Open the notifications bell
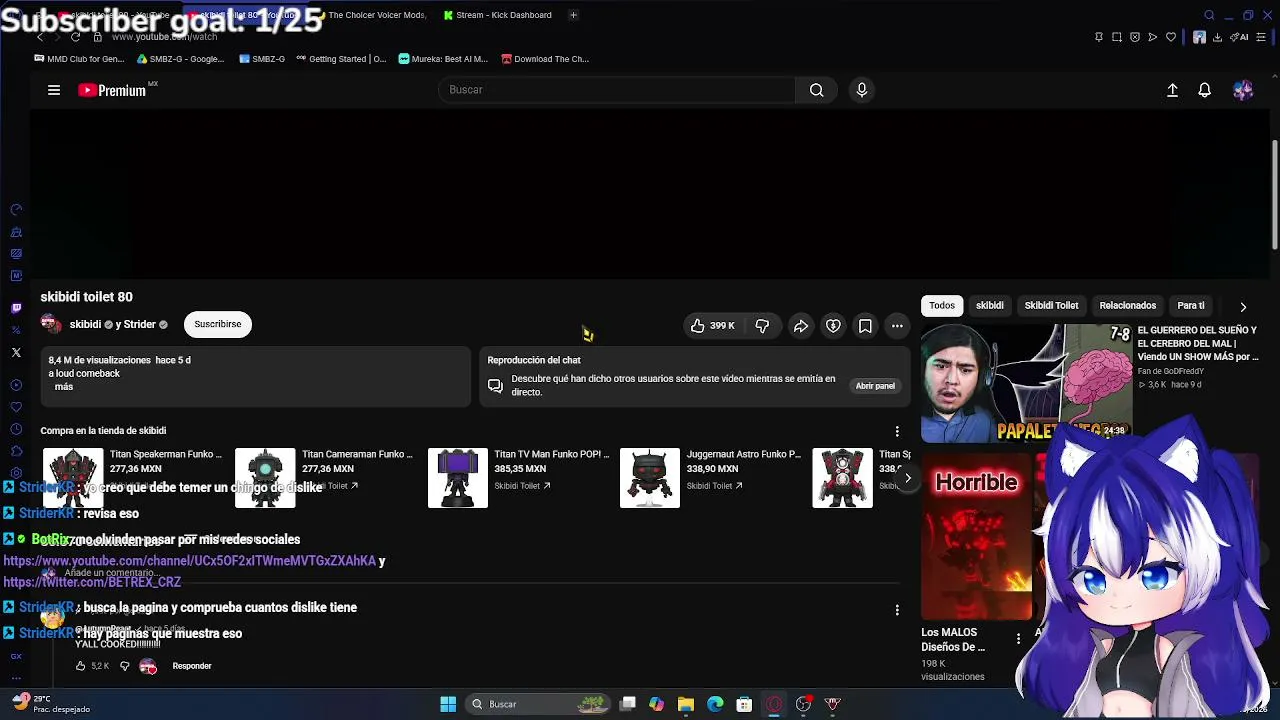The image size is (1280, 720). click(1205, 90)
